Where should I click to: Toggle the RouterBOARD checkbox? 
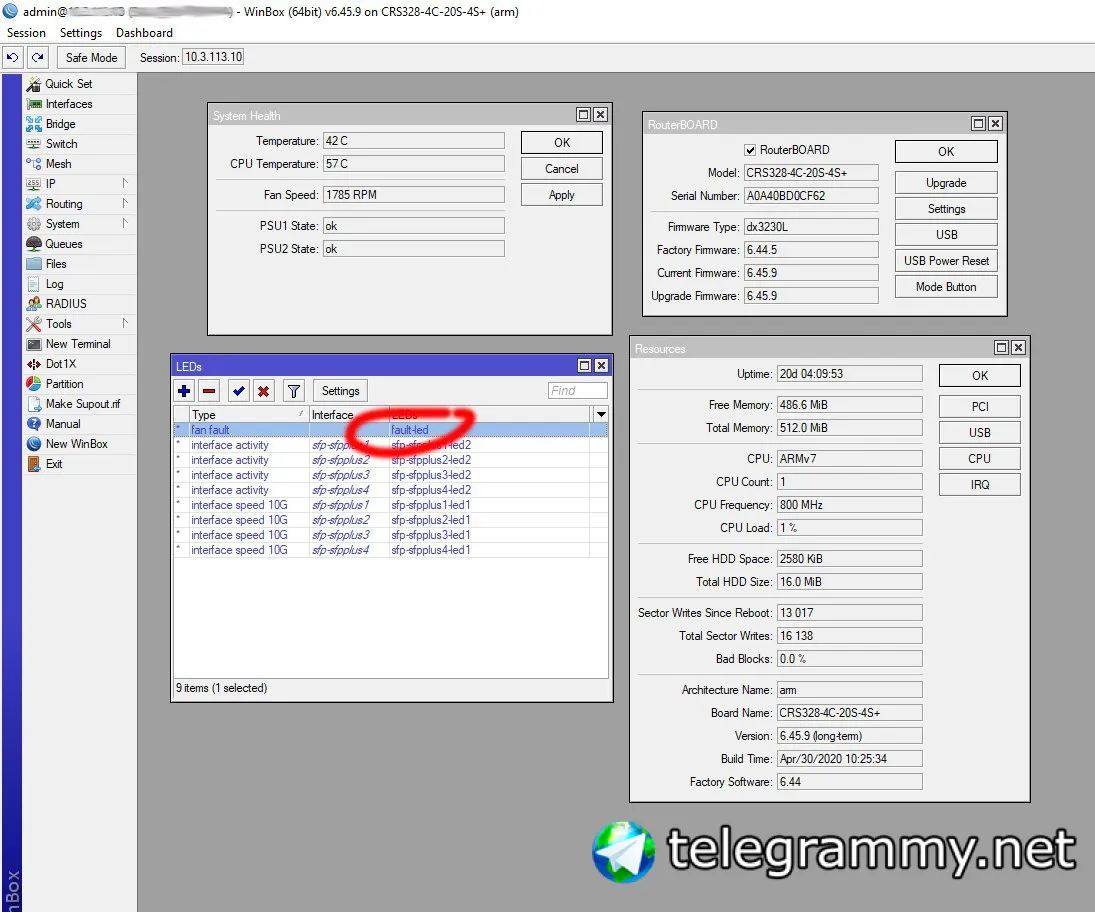(x=750, y=150)
